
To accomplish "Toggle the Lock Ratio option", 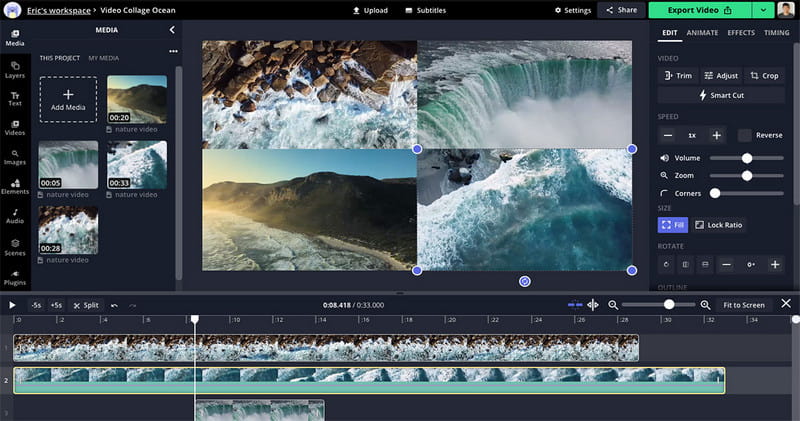I will point(718,225).
